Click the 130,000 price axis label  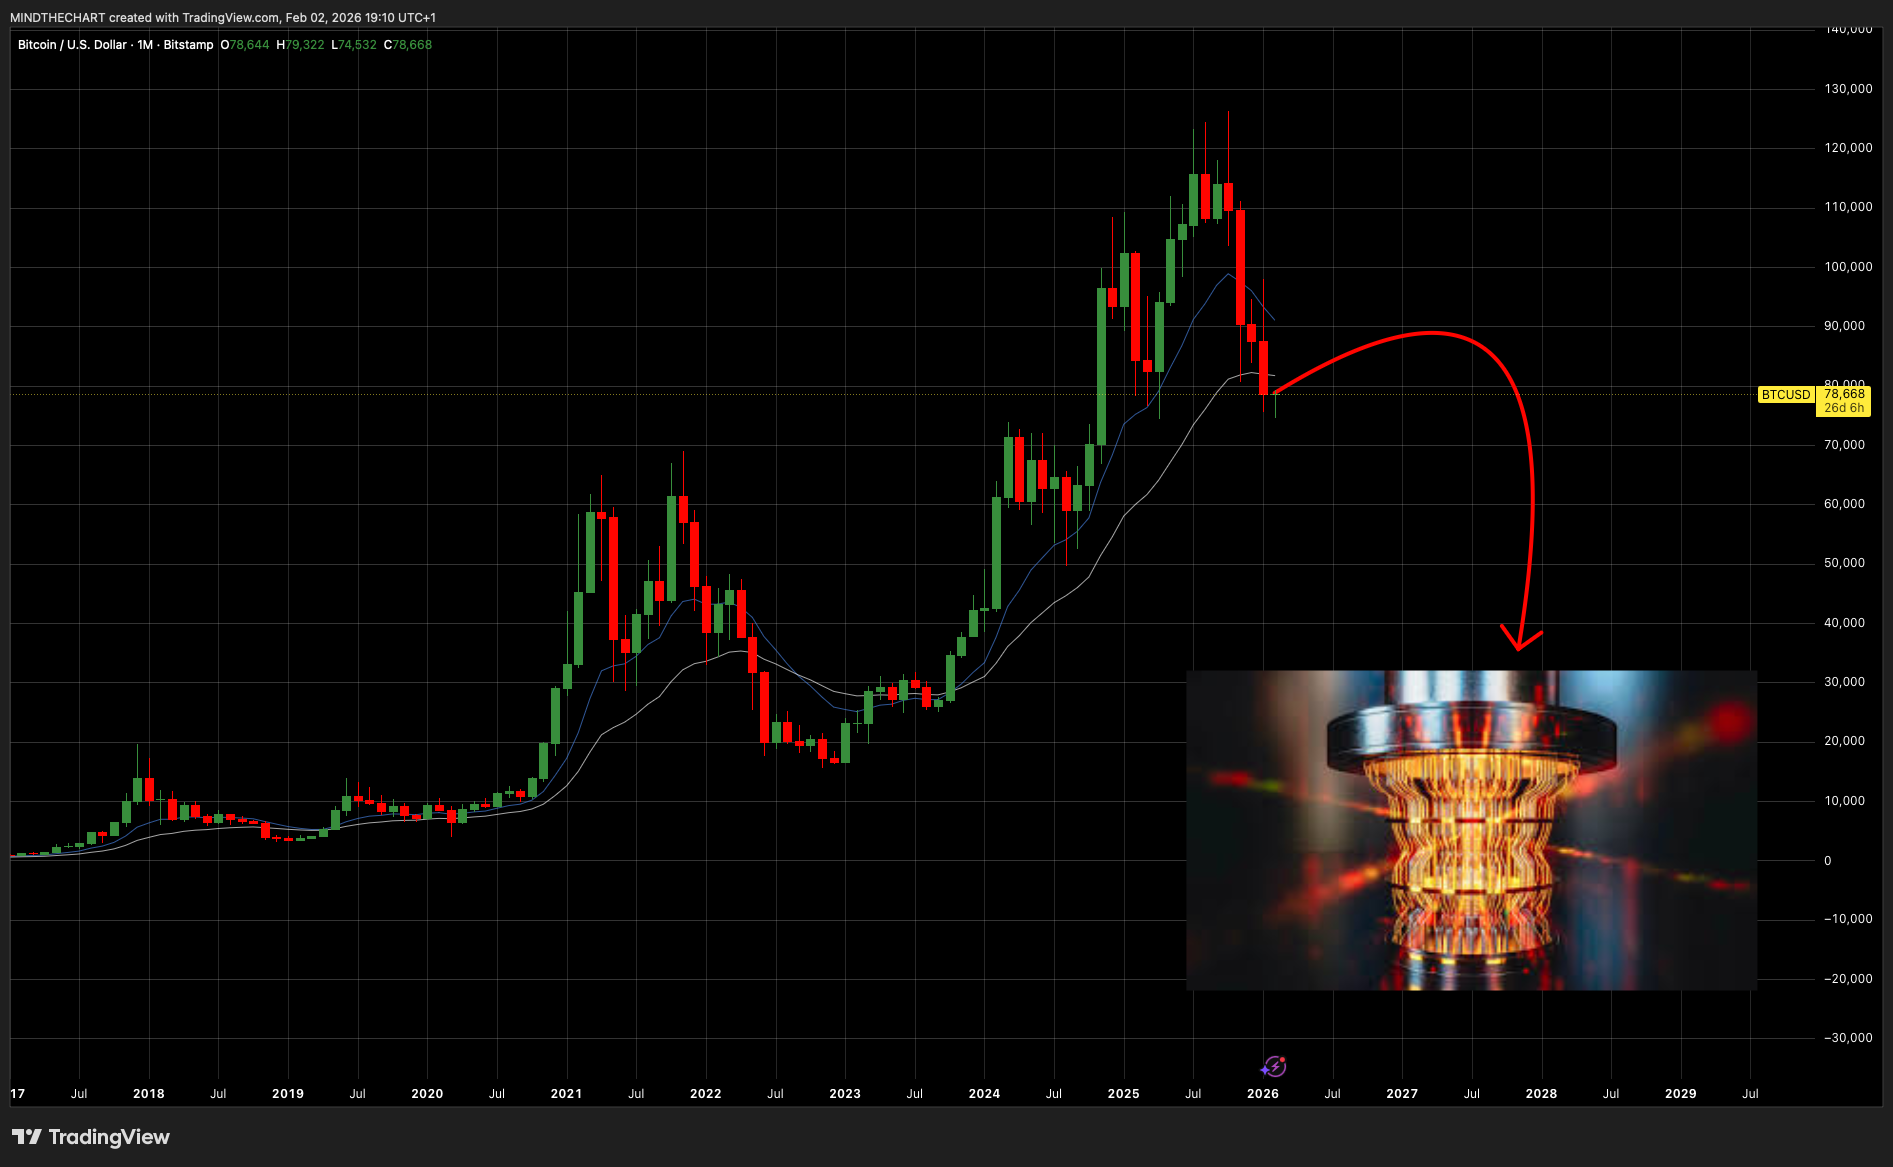(x=1847, y=89)
